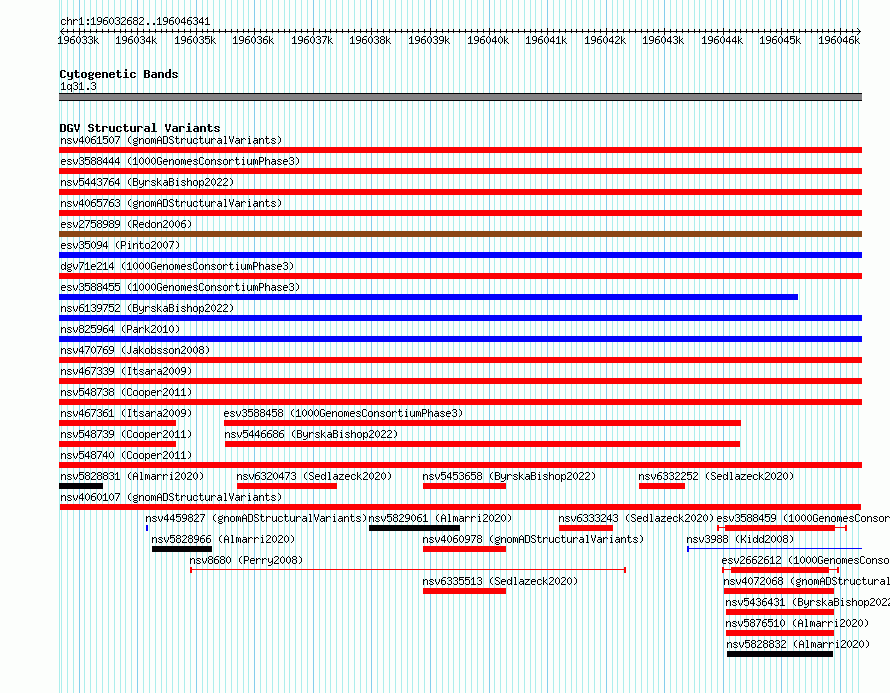Click thin red nsv8680 variant line

[x=408, y=570]
